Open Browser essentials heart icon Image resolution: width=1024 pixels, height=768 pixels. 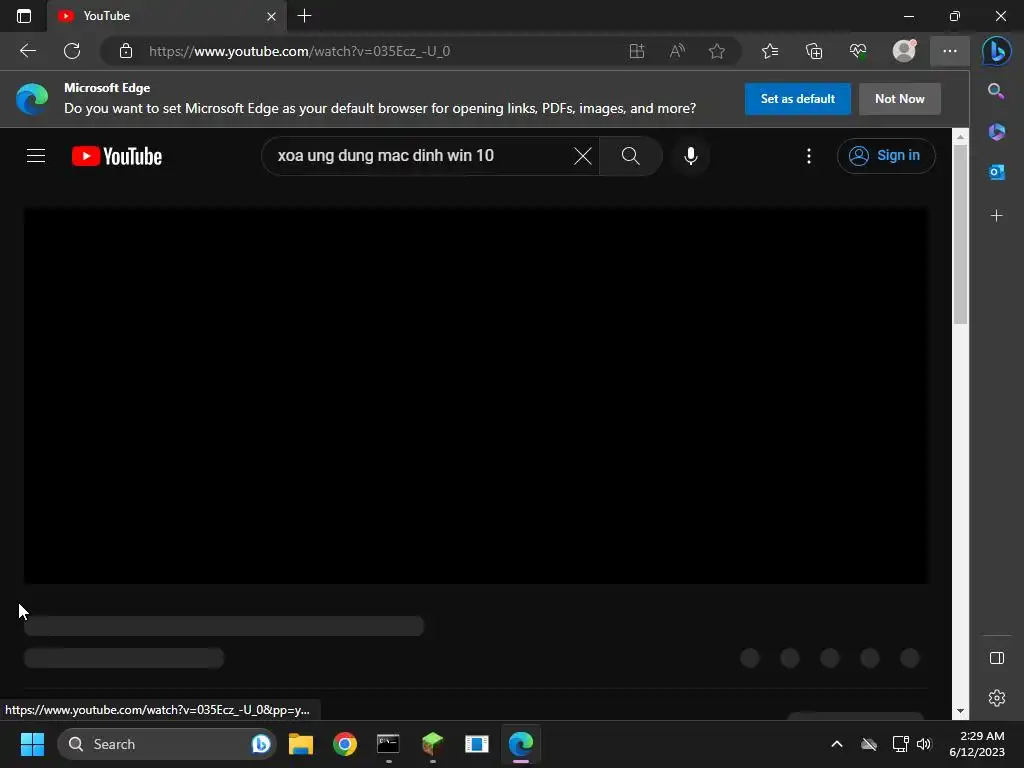click(858, 51)
